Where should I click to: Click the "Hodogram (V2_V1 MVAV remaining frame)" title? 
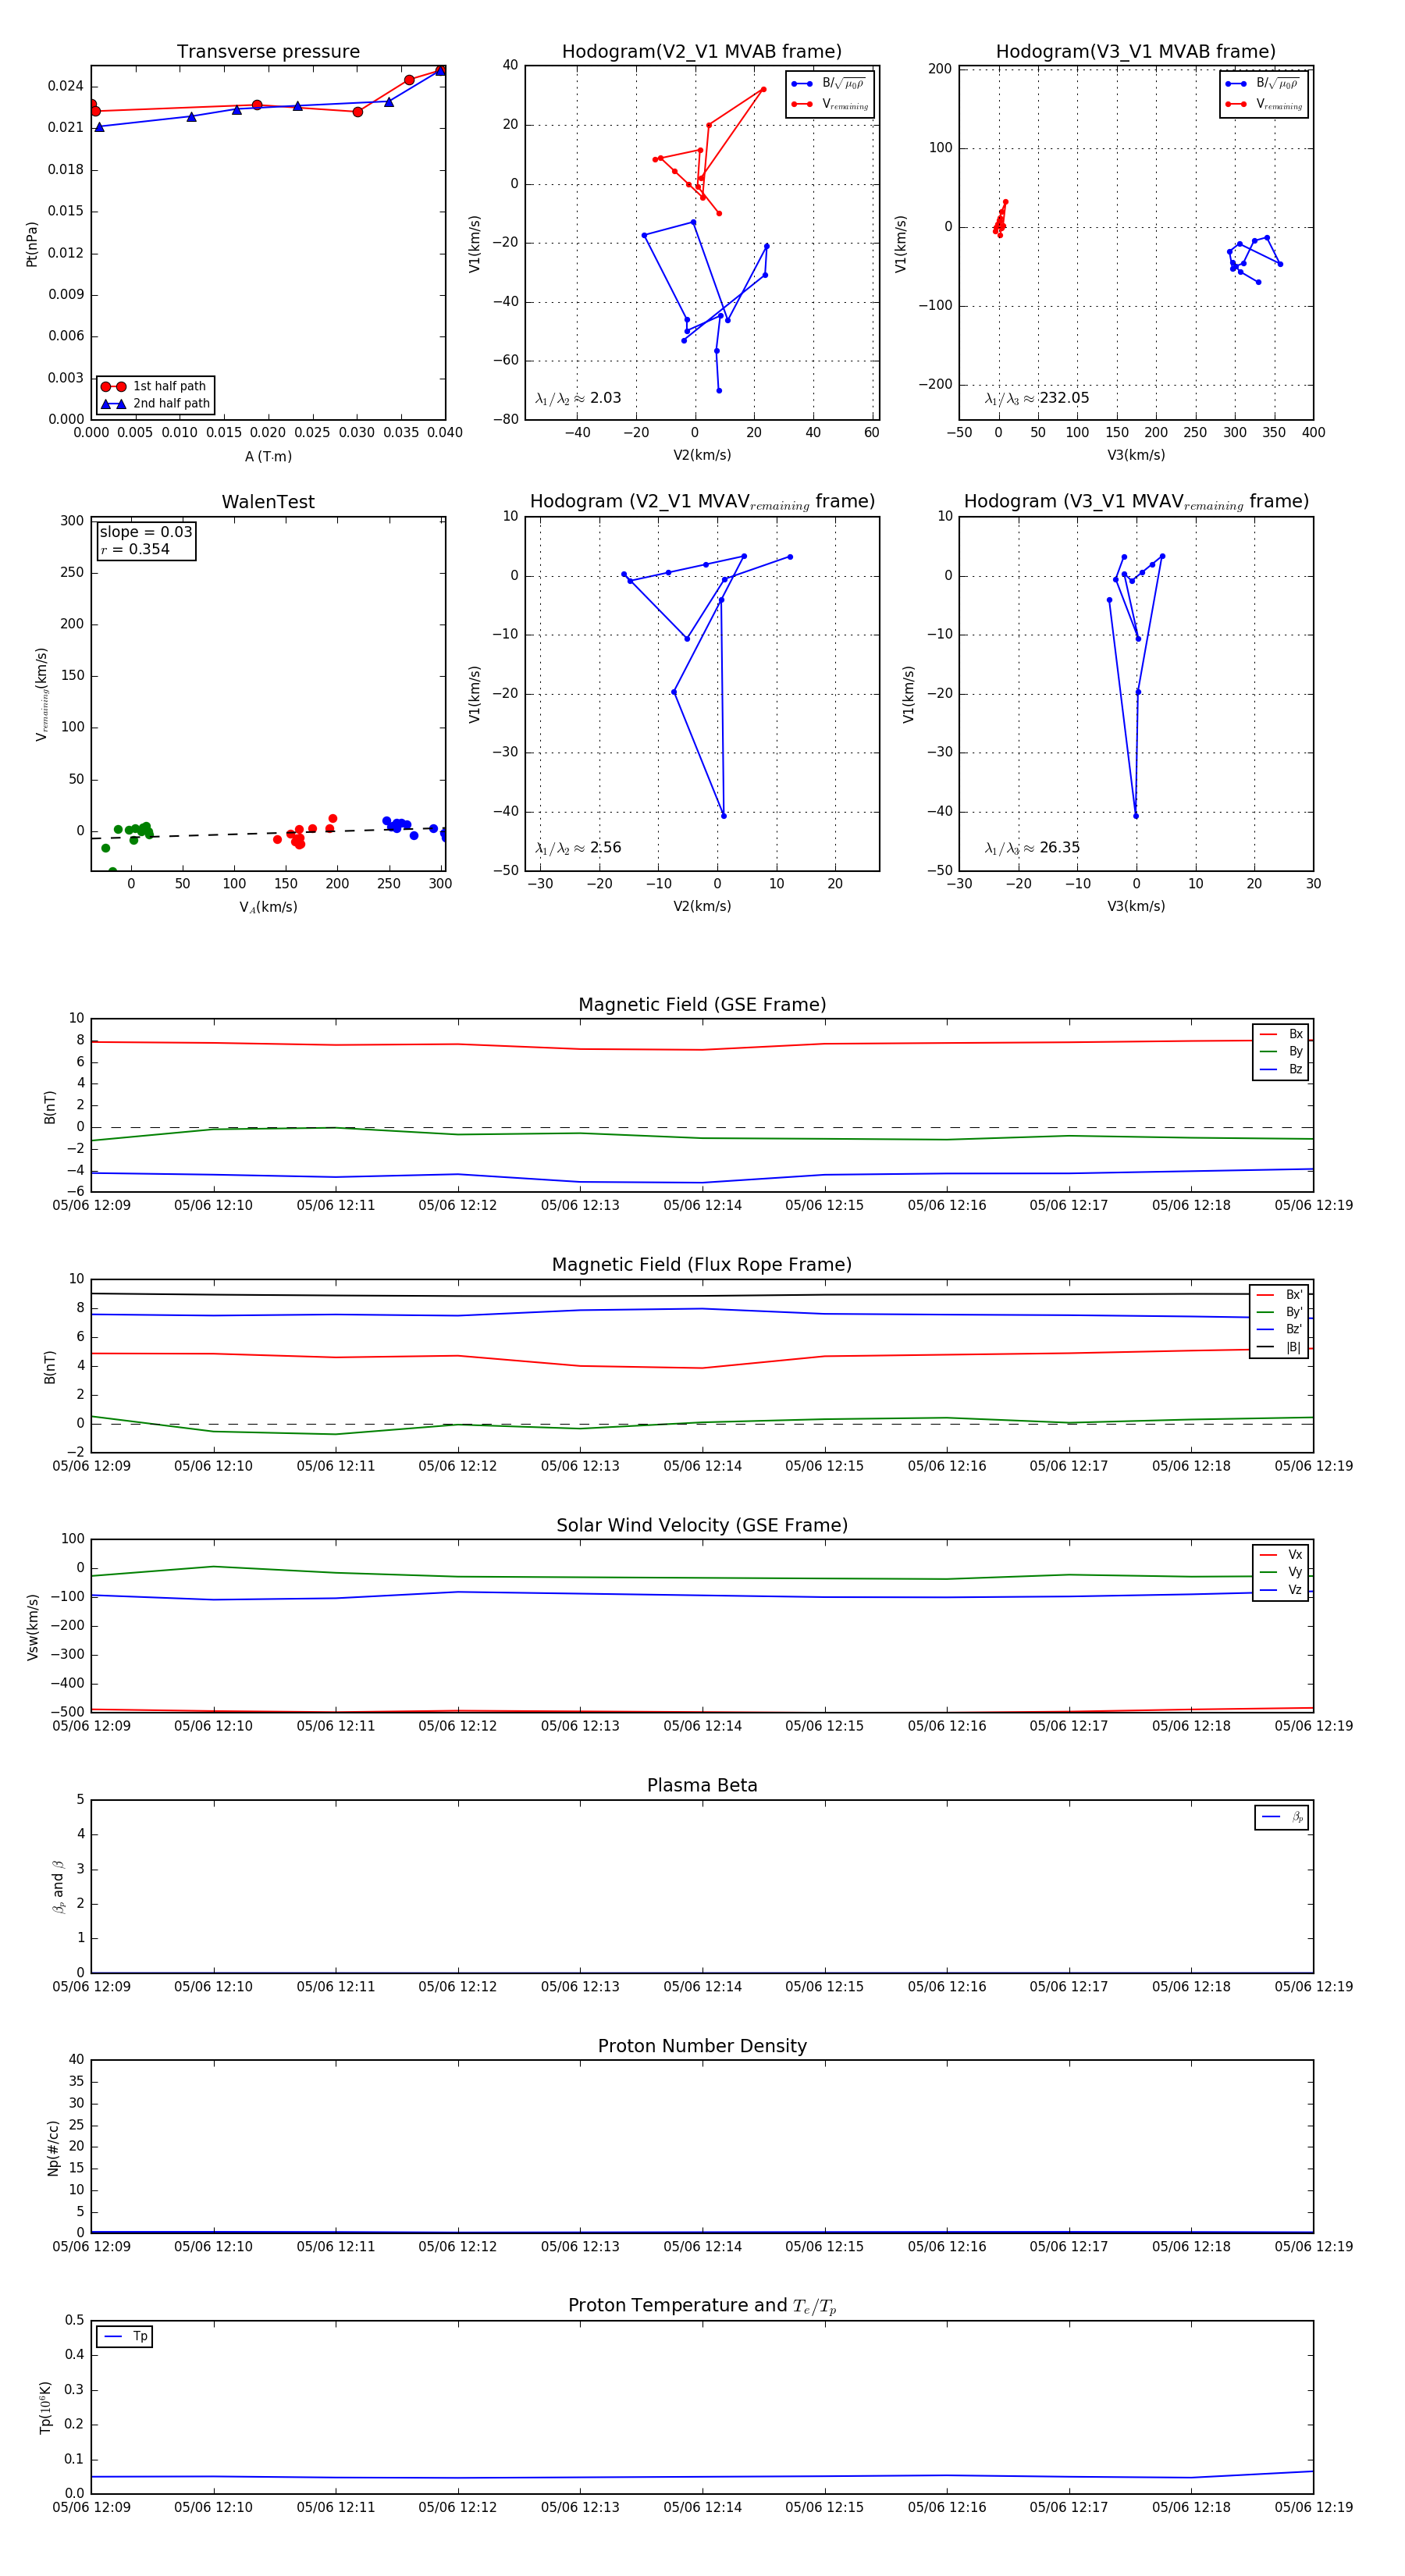[x=702, y=501]
